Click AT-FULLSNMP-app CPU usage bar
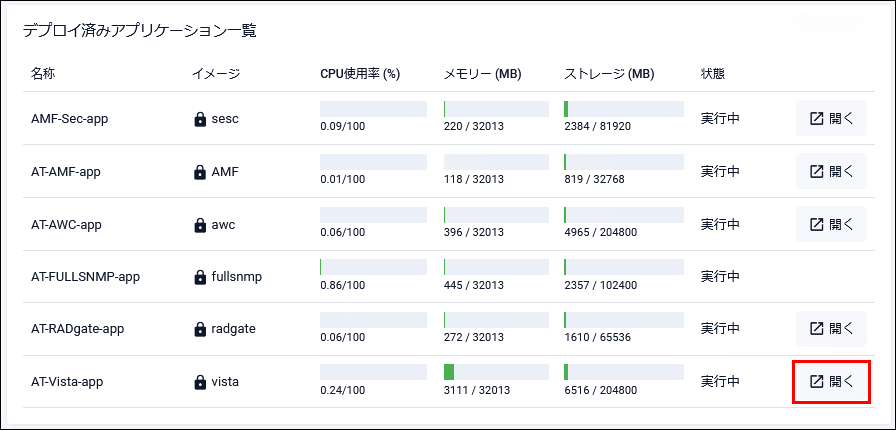 pos(373,267)
